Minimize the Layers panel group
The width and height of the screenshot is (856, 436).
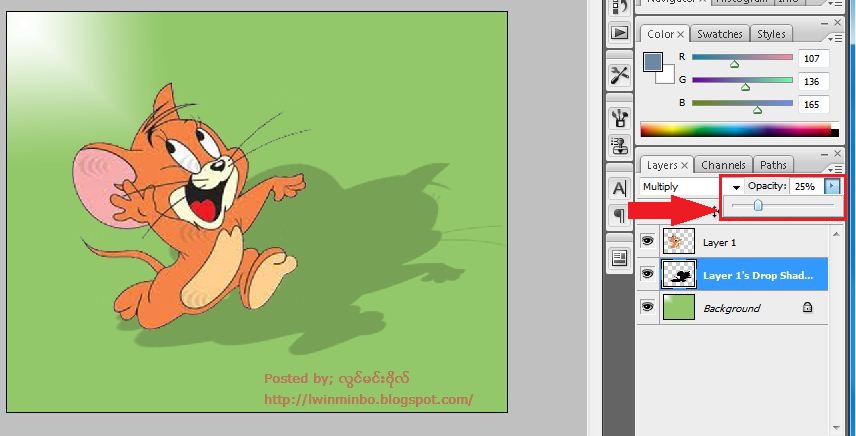[824, 154]
